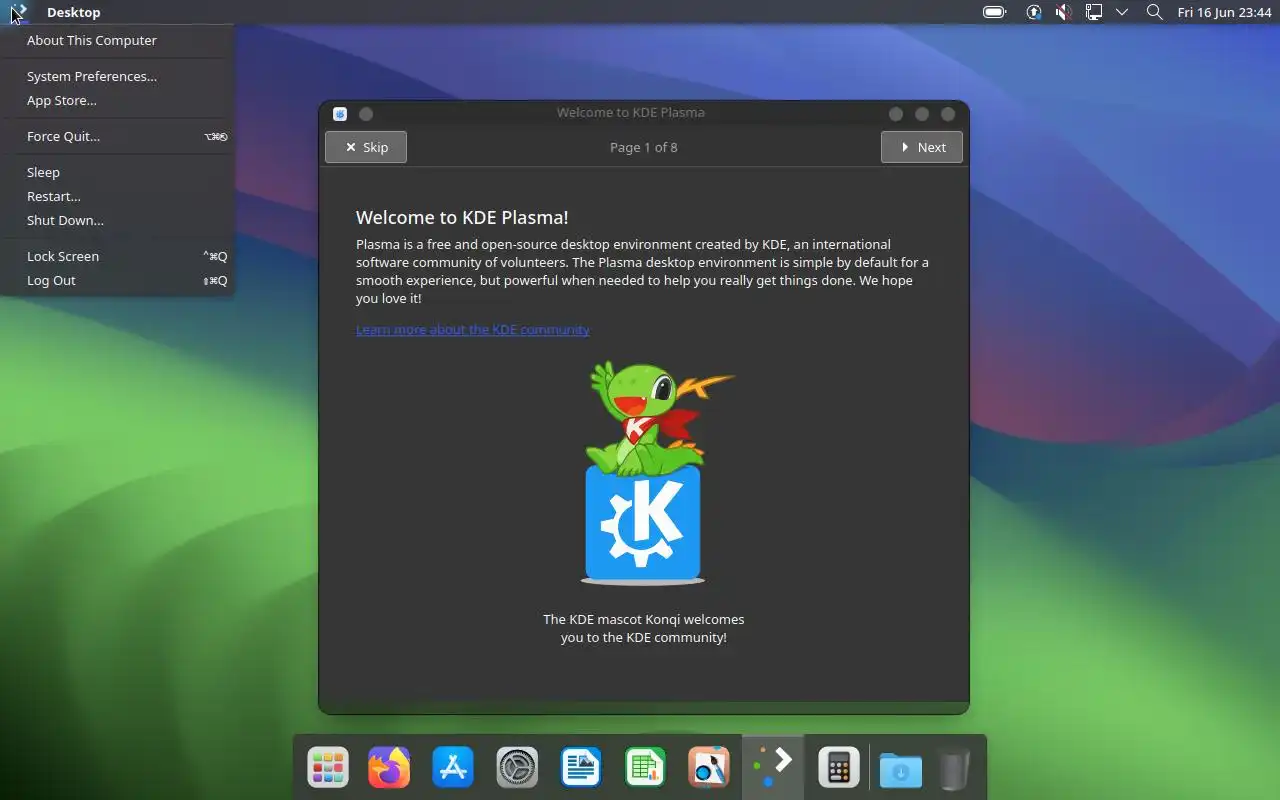This screenshot has height=800, width=1280.
Task: Launch the Calc spreadsheet app in dock
Action: pyautogui.click(x=645, y=768)
